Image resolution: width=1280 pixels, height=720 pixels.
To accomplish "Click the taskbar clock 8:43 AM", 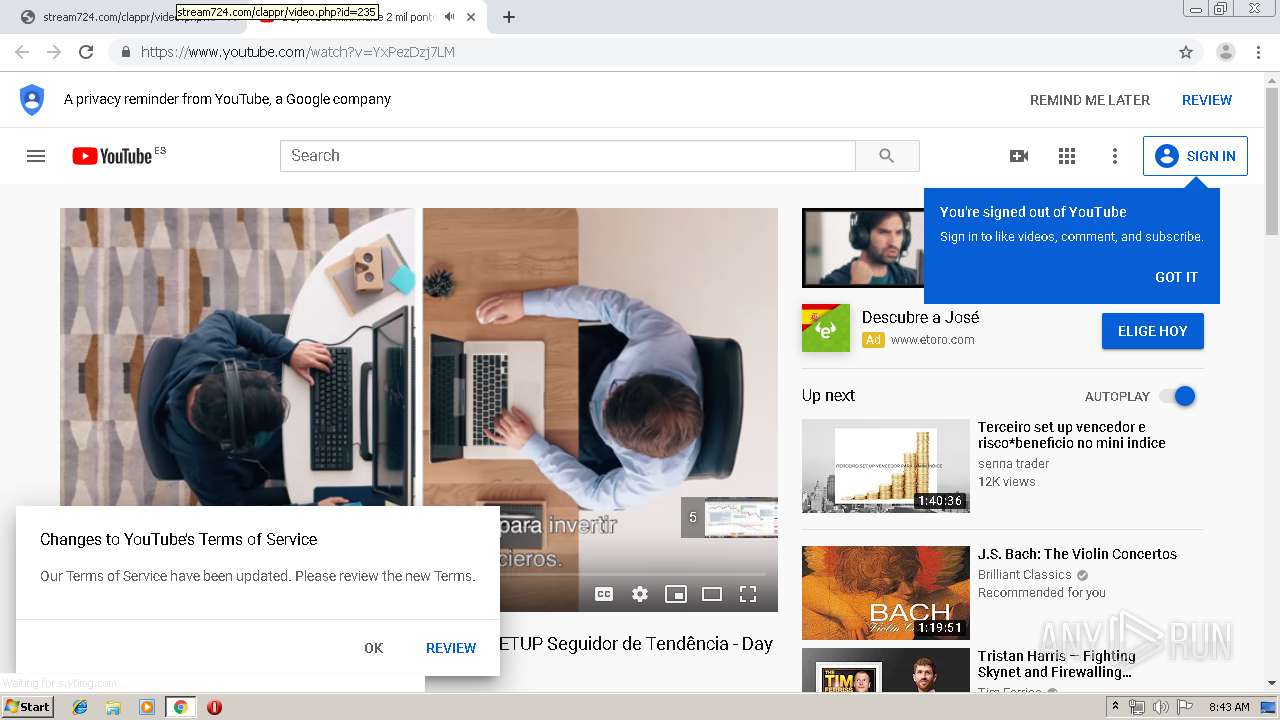I will pos(1229,707).
